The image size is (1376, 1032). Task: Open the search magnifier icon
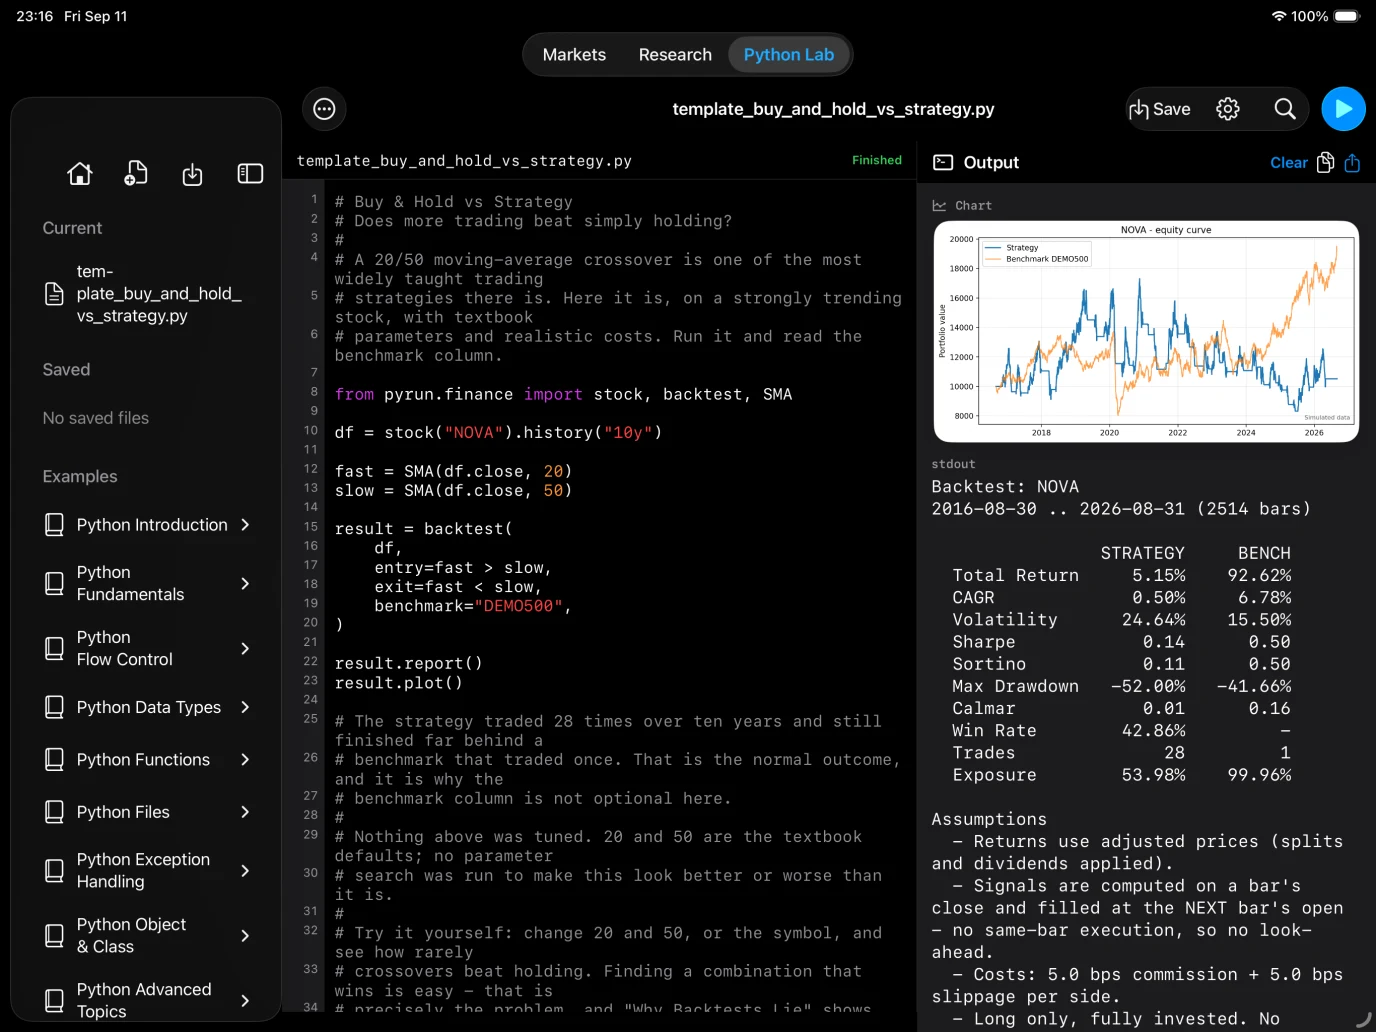click(1285, 109)
